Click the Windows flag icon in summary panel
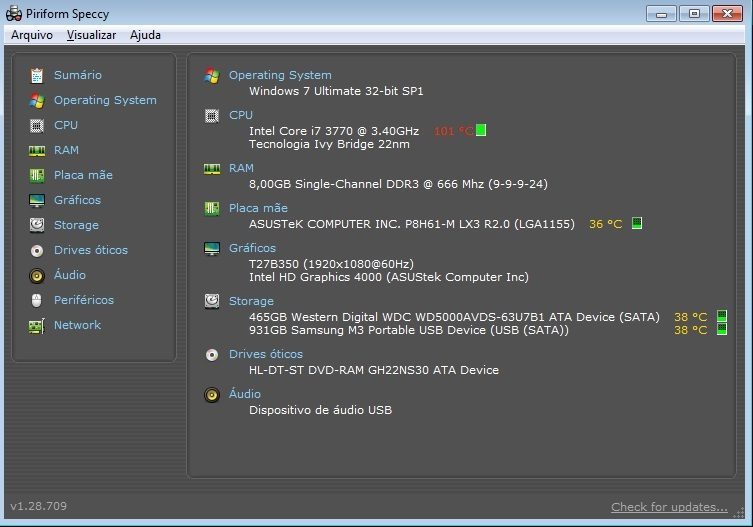Viewport: 753px width, 527px height. [212, 75]
